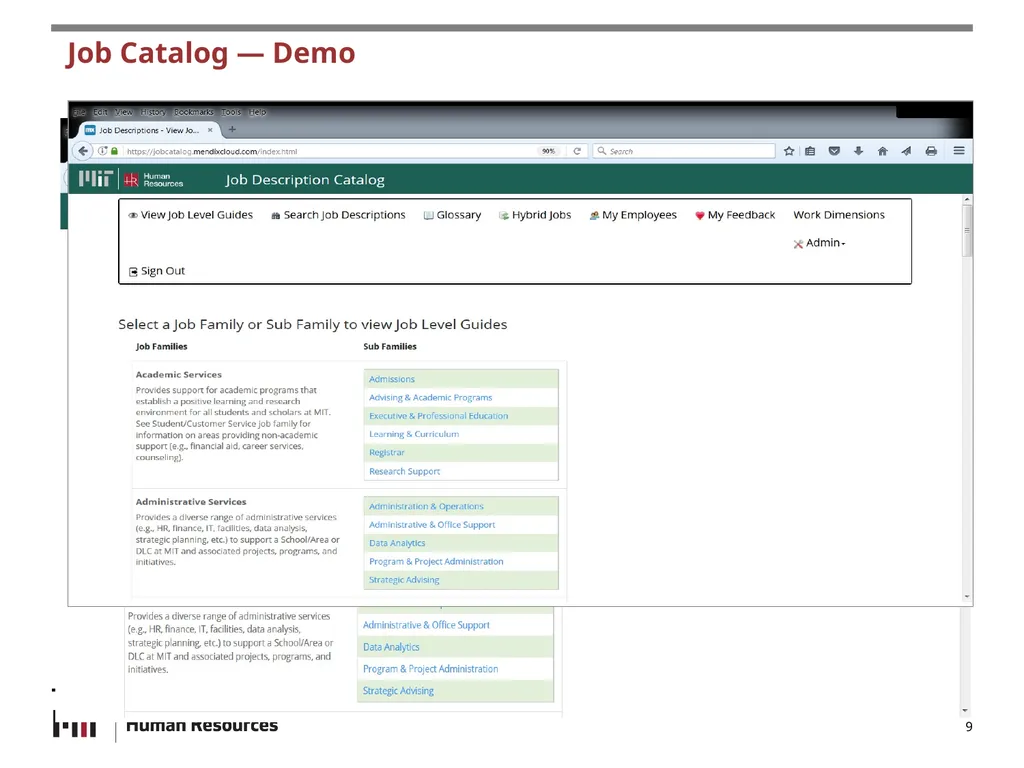Open downloads with the arrow icon
The height and width of the screenshot is (768, 1024).
click(x=858, y=151)
